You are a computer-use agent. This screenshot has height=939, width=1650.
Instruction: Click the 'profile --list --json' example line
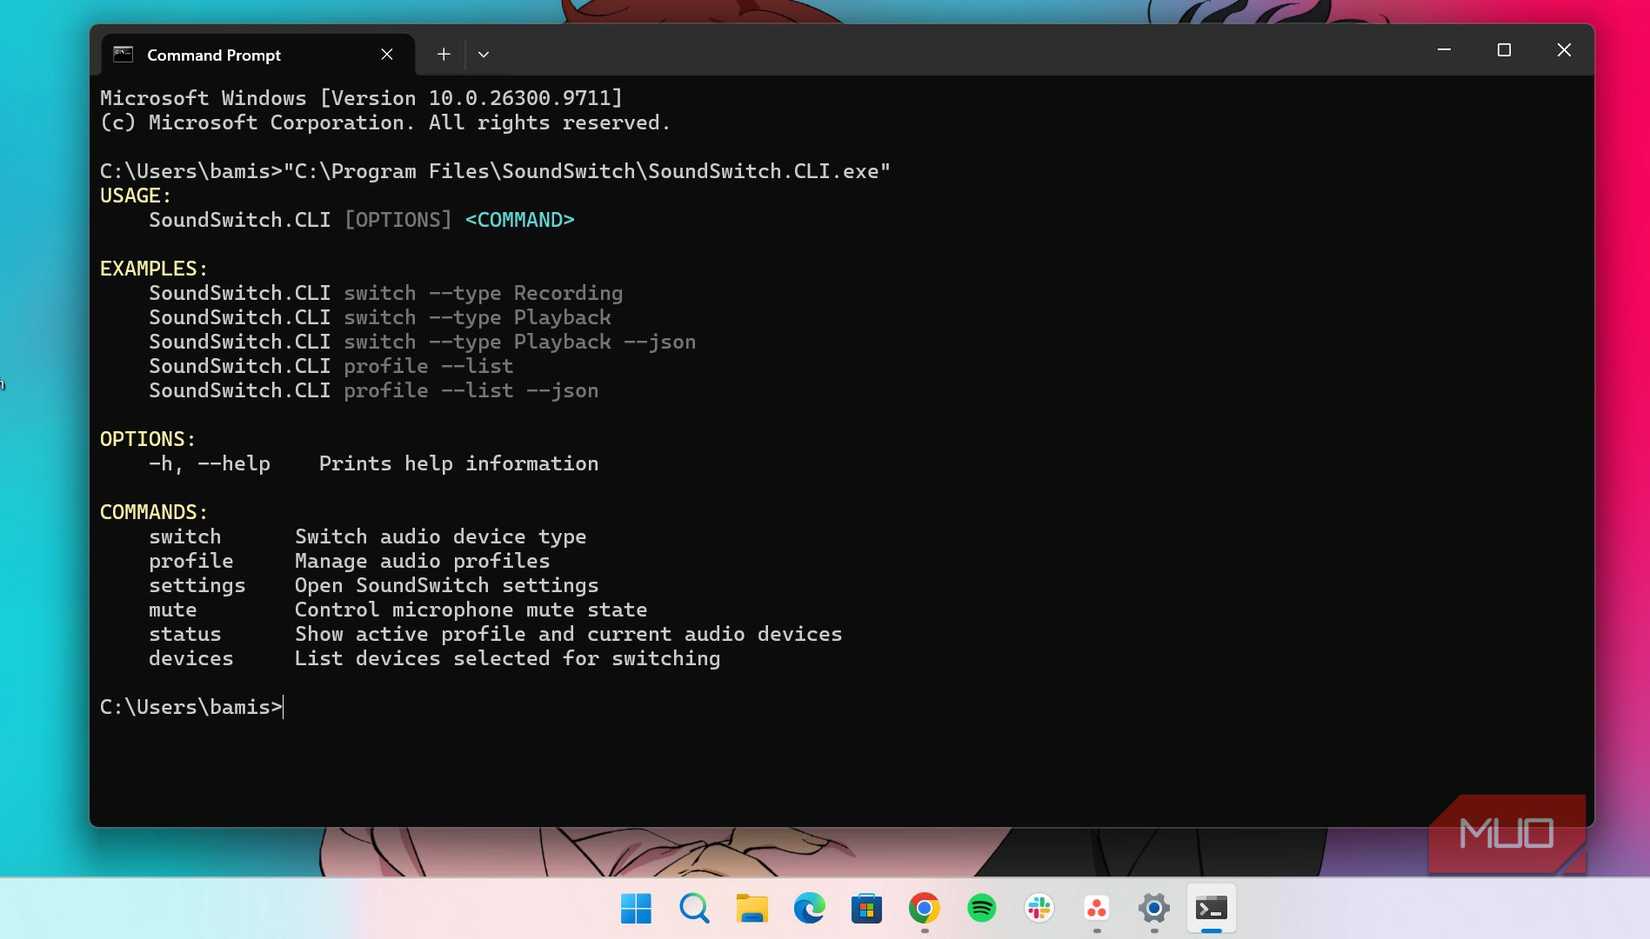click(374, 391)
